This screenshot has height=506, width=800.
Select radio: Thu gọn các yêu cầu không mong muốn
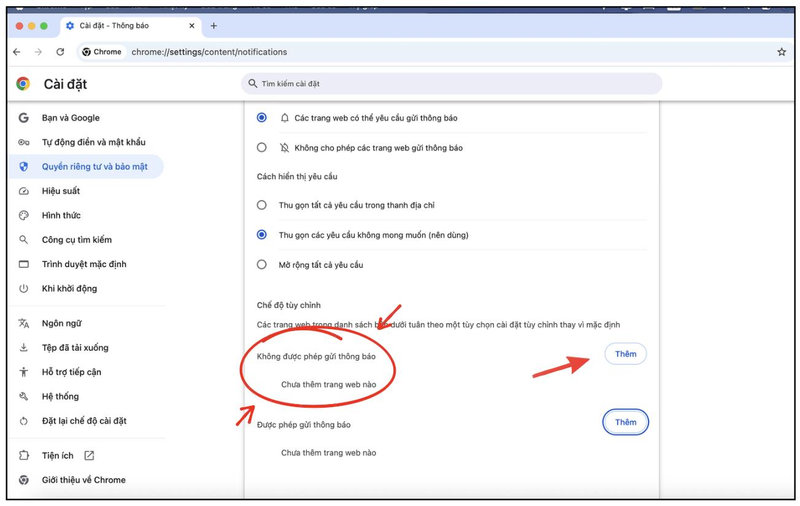tap(262, 235)
